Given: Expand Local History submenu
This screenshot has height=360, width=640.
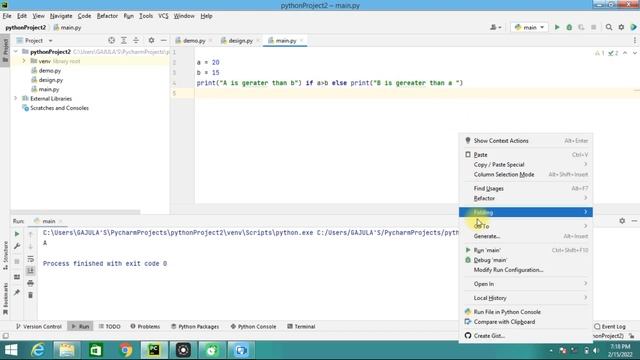Looking at the screenshot, I should pyautogui.click(x=526, y=298).
